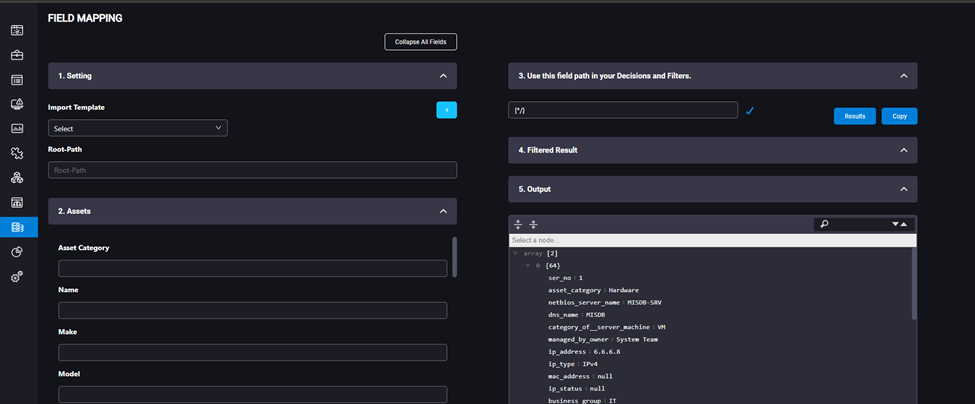The image size is (975, 404).
Task: Select the dns_name : MISDB row
Action: [x=576, y=315]
